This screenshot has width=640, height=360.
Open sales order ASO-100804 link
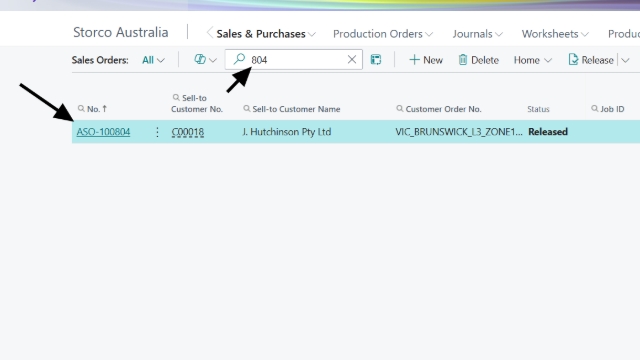(103, 132)
